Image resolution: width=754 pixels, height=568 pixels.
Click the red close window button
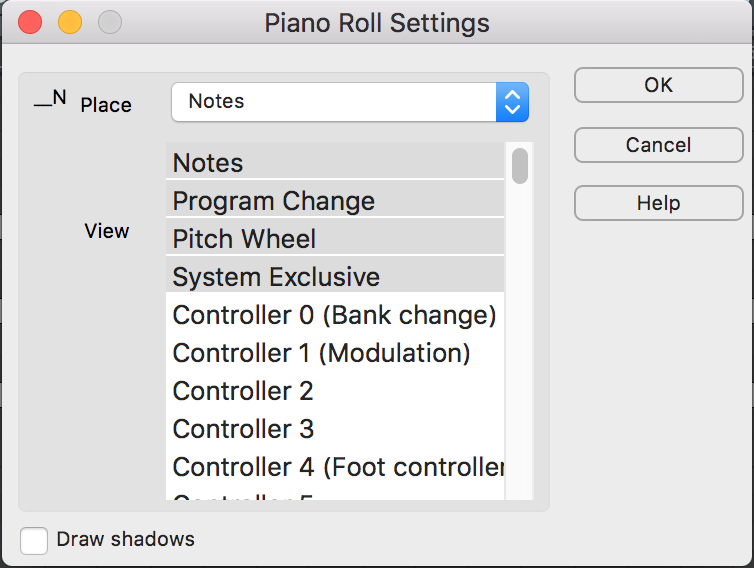pos(30,22)
